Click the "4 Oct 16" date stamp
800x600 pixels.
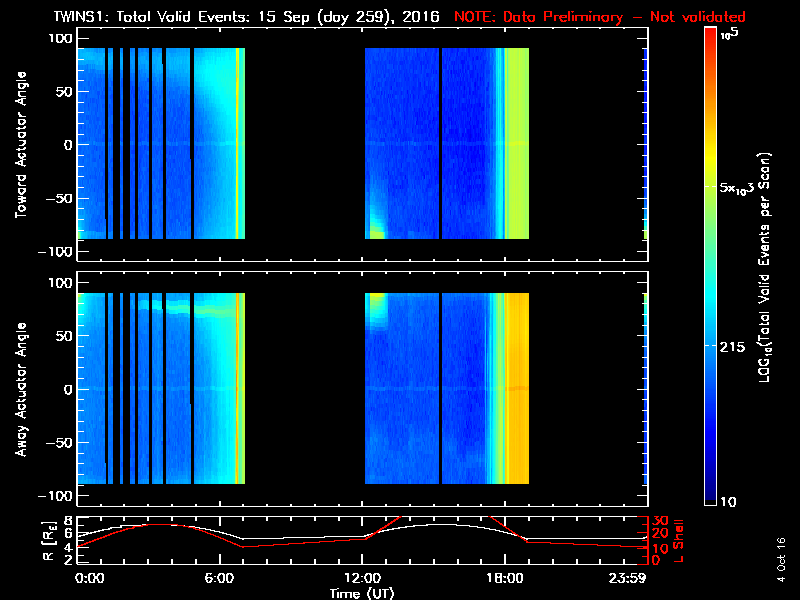pos(781,553)
